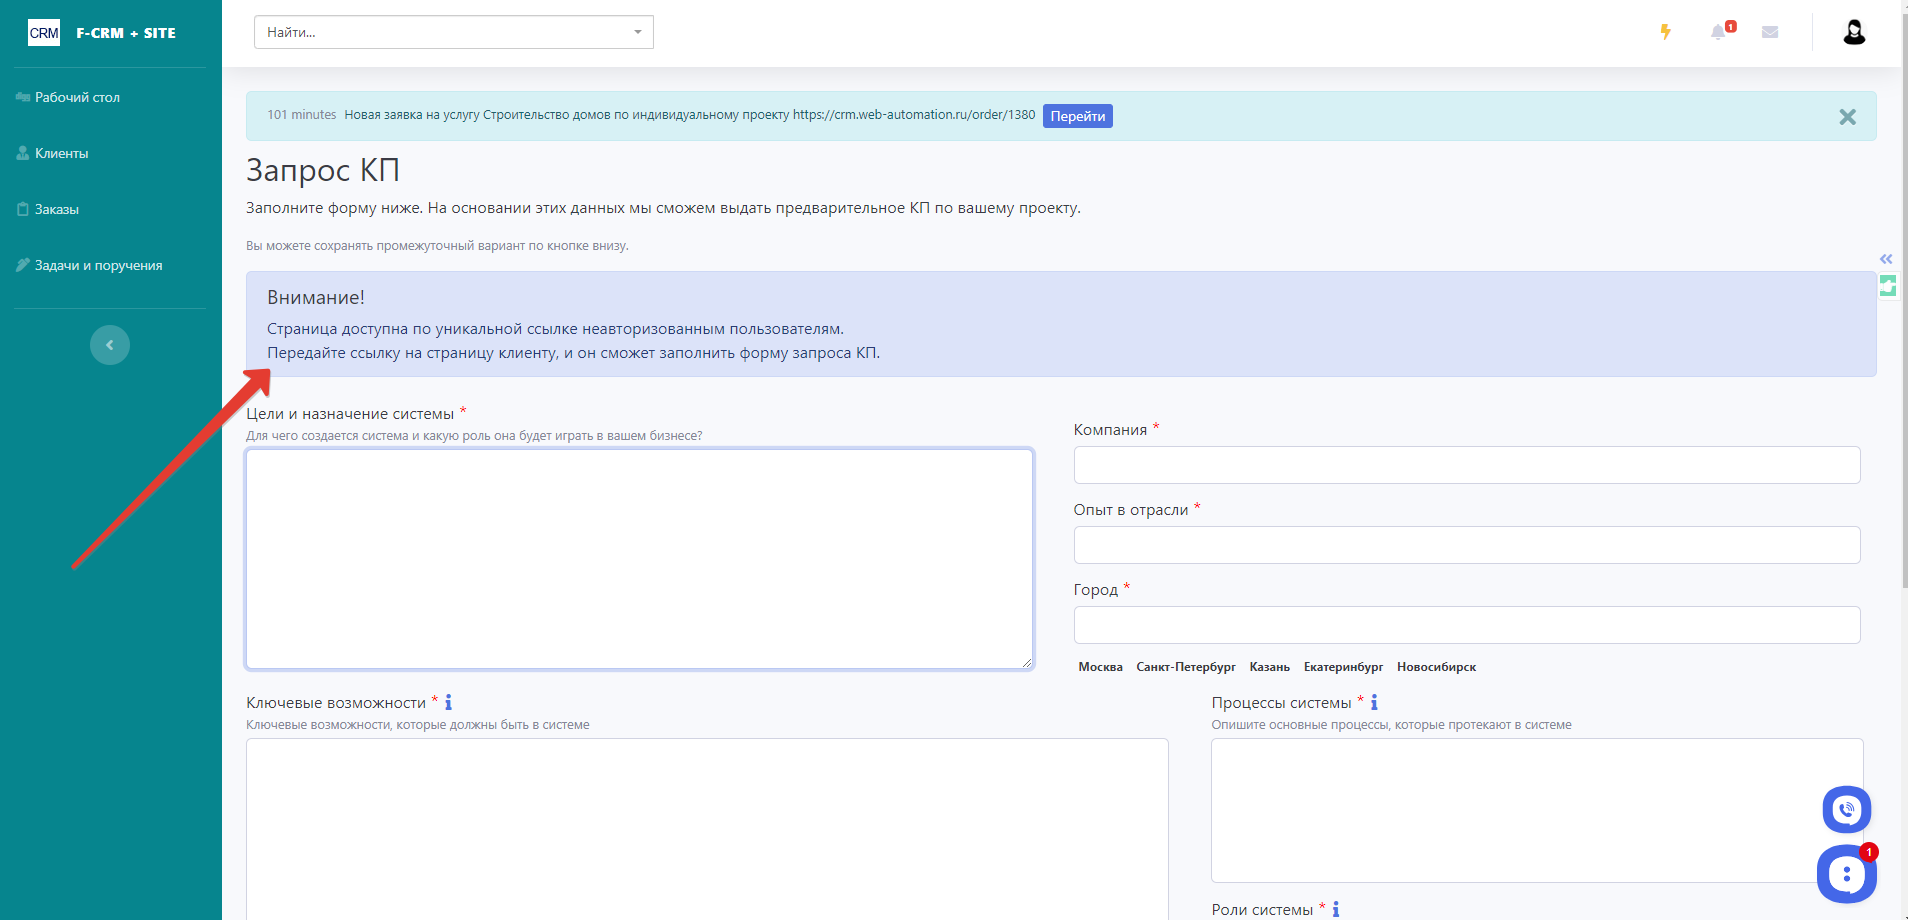Screen dimensions: 1908x920
Task: Pick Казань city suggestion
Action: coord(1269,667)
